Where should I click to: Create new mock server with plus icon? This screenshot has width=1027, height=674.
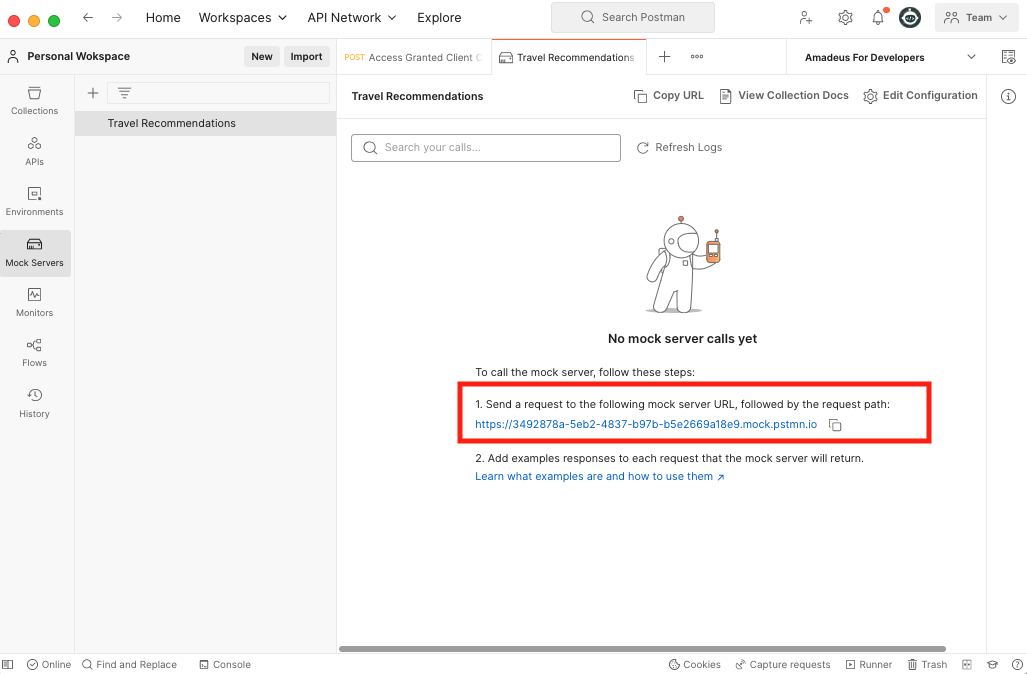(93, 93)
